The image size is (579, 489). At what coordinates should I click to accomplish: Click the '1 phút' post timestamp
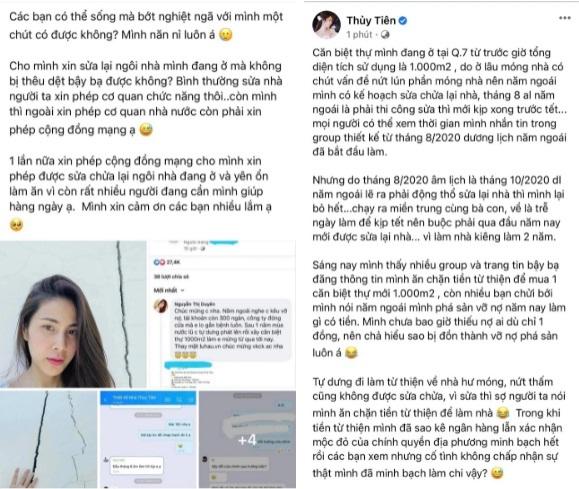[x=359, y=35]
